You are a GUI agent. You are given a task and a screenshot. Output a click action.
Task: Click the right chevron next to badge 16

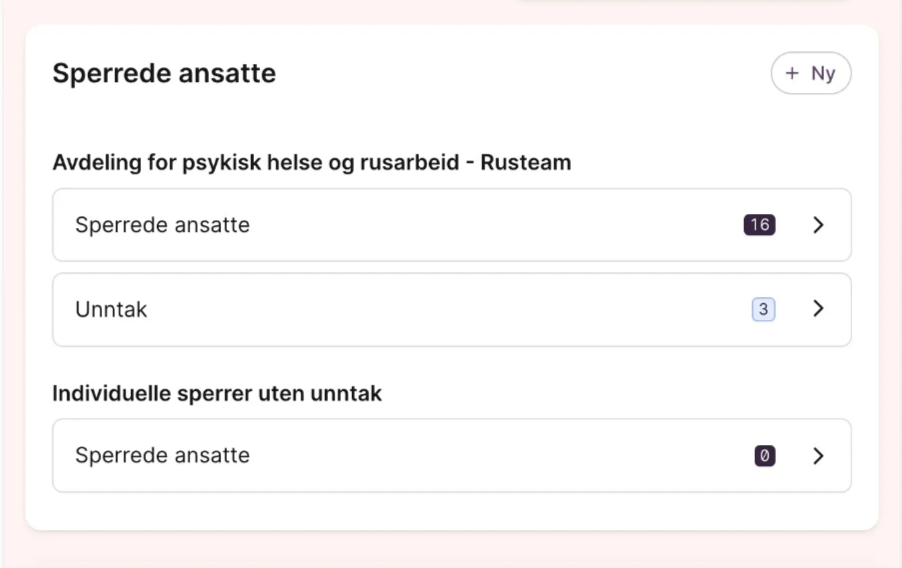(818, 225)
